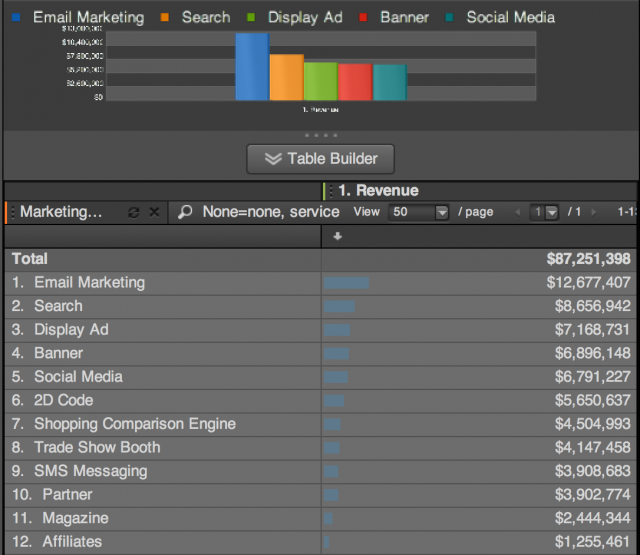Click revenue value $8,656,942

593,306
